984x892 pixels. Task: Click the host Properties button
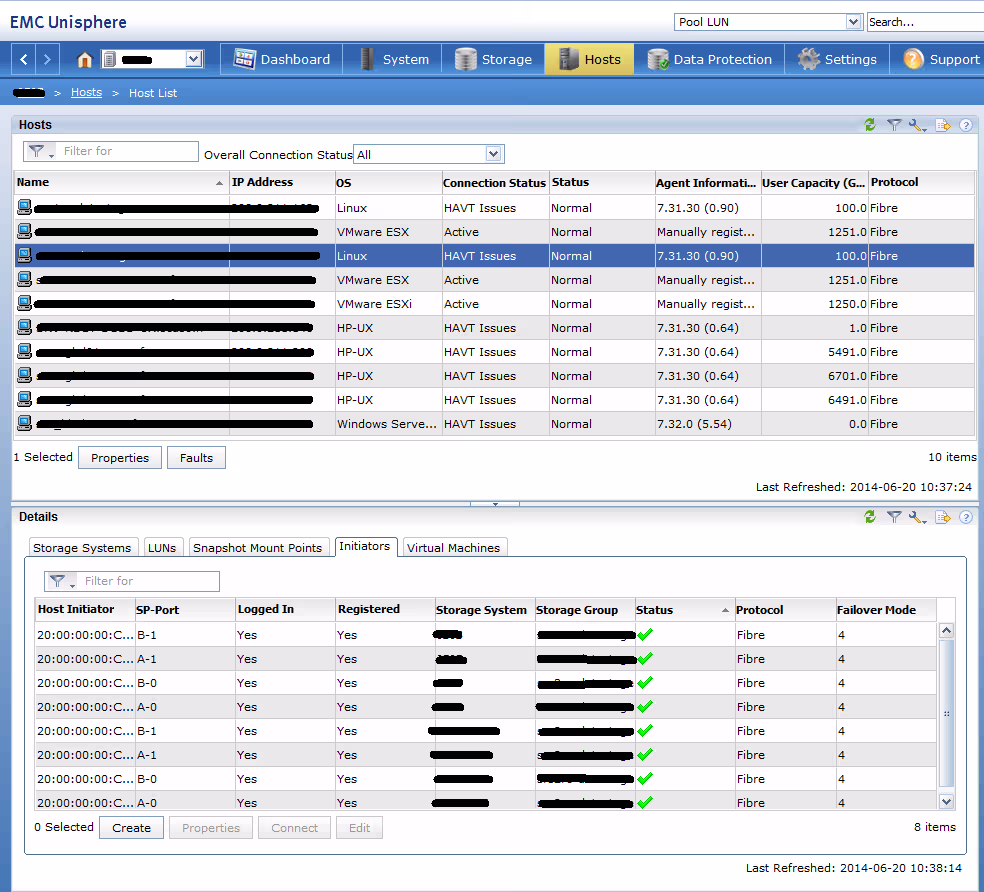[x=120, y=458]
